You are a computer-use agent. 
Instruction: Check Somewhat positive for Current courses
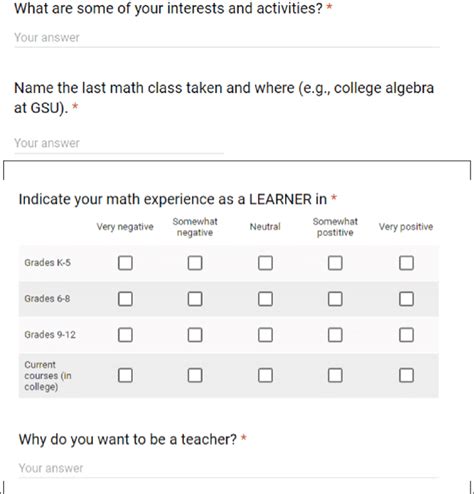pyautogui.click(x=335, y=376)
